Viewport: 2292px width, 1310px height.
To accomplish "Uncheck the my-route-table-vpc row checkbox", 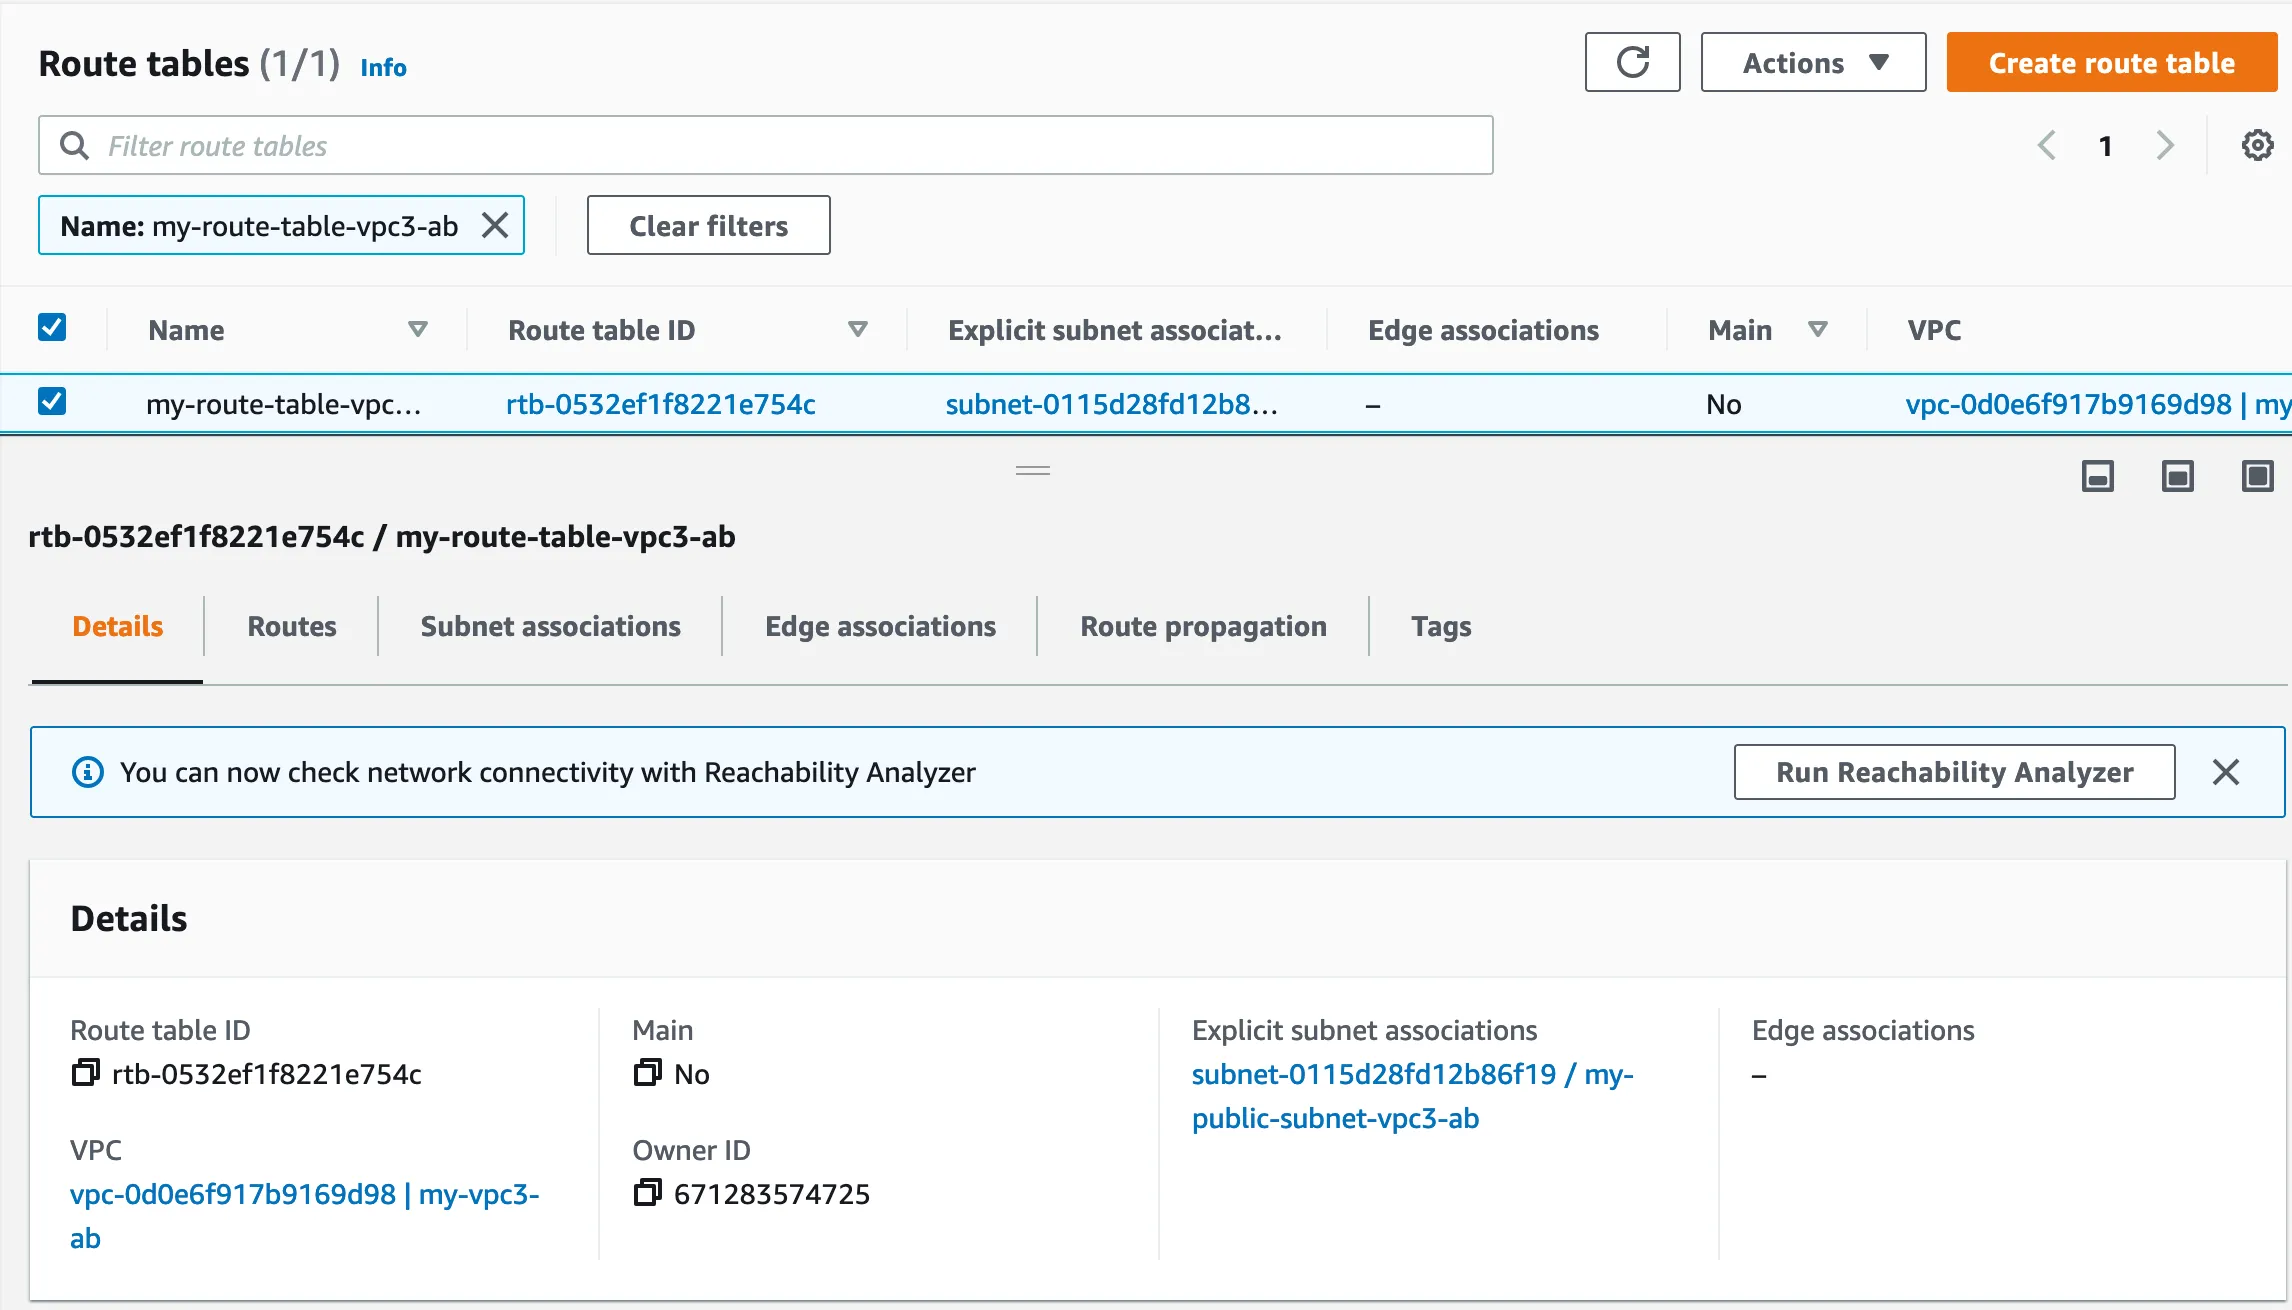I will tap(52, 402).
